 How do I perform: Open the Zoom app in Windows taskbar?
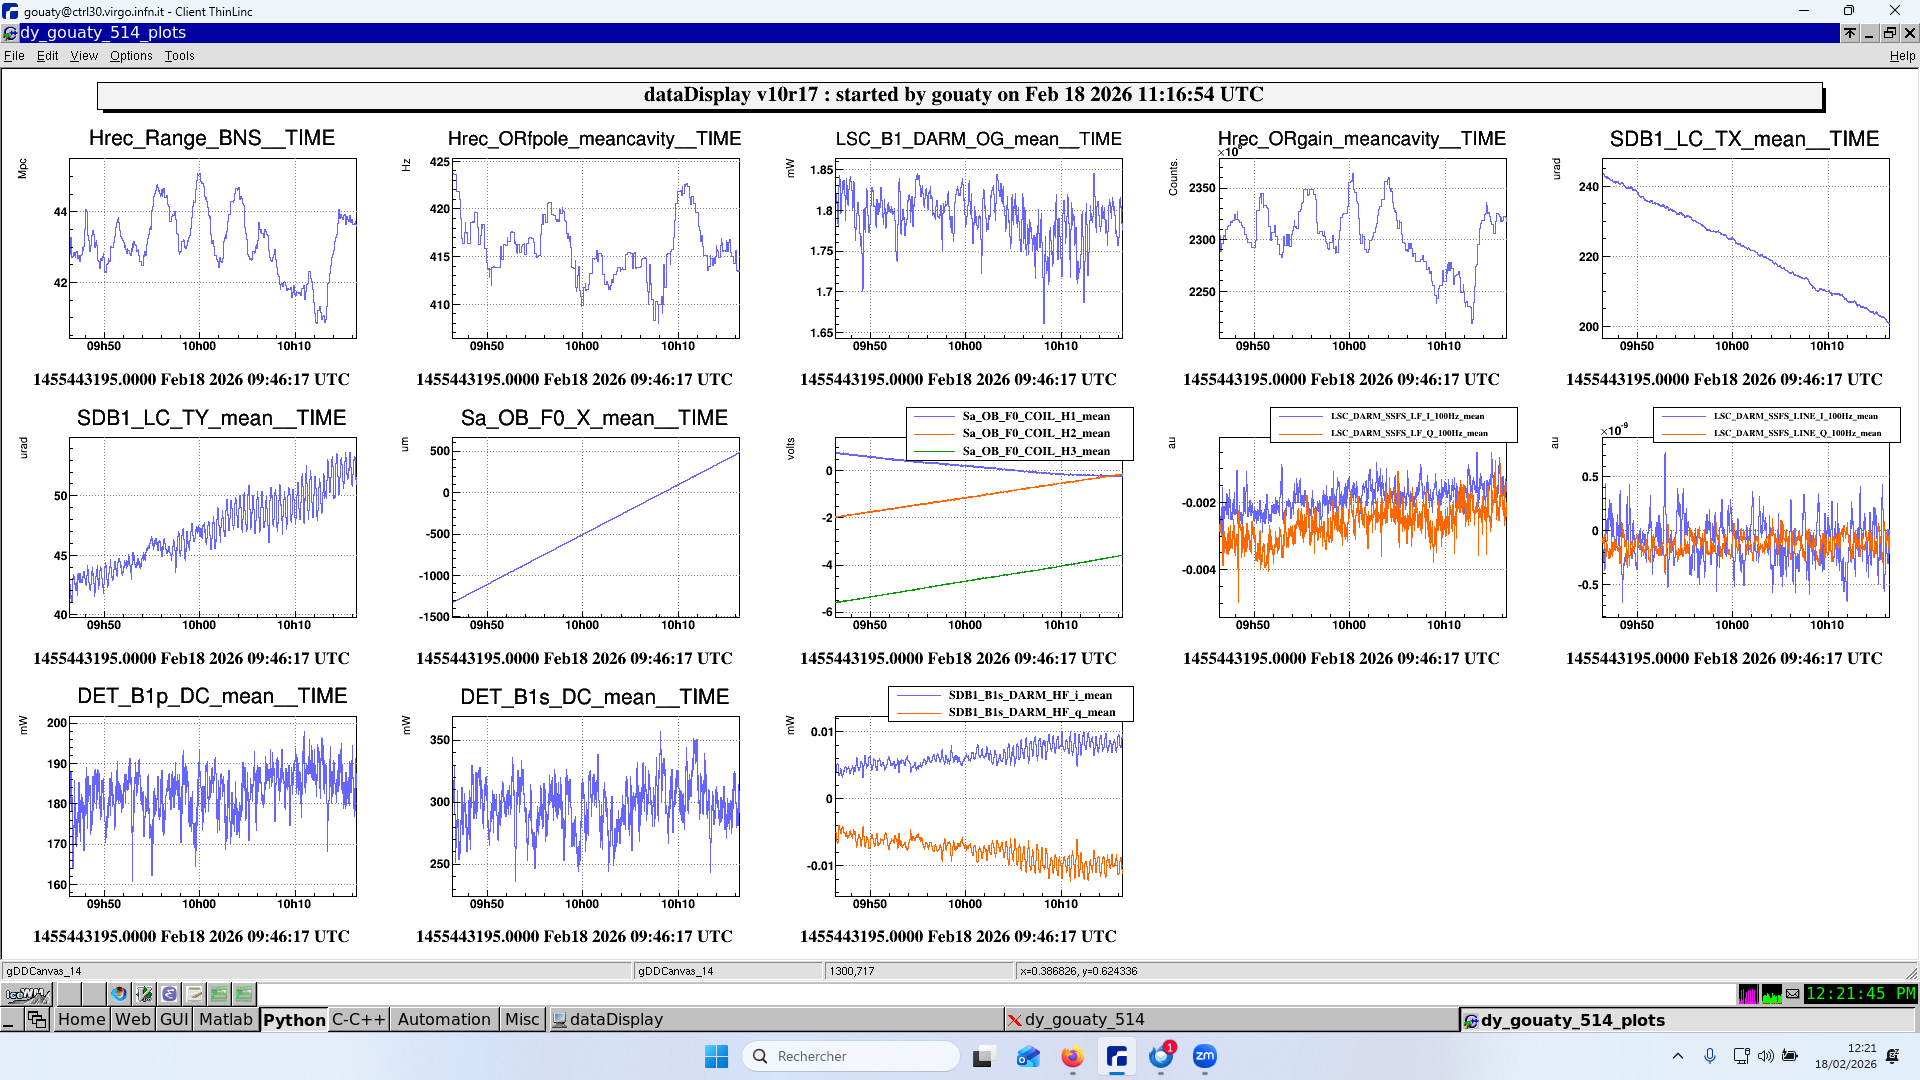[x=1204, y=1056]
